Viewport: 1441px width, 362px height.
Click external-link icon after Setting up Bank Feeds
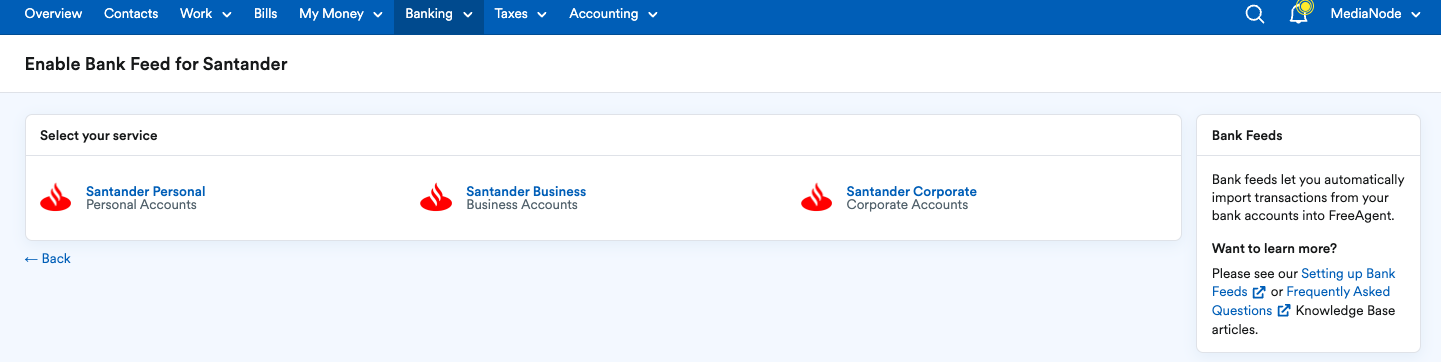click(1259, 292)
